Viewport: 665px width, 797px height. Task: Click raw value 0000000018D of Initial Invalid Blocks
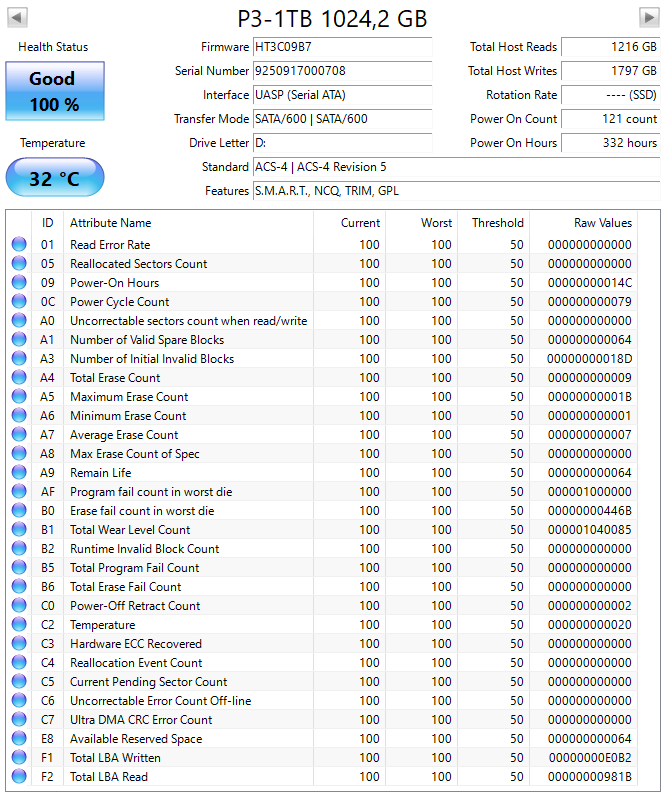(x=590, y=359)
